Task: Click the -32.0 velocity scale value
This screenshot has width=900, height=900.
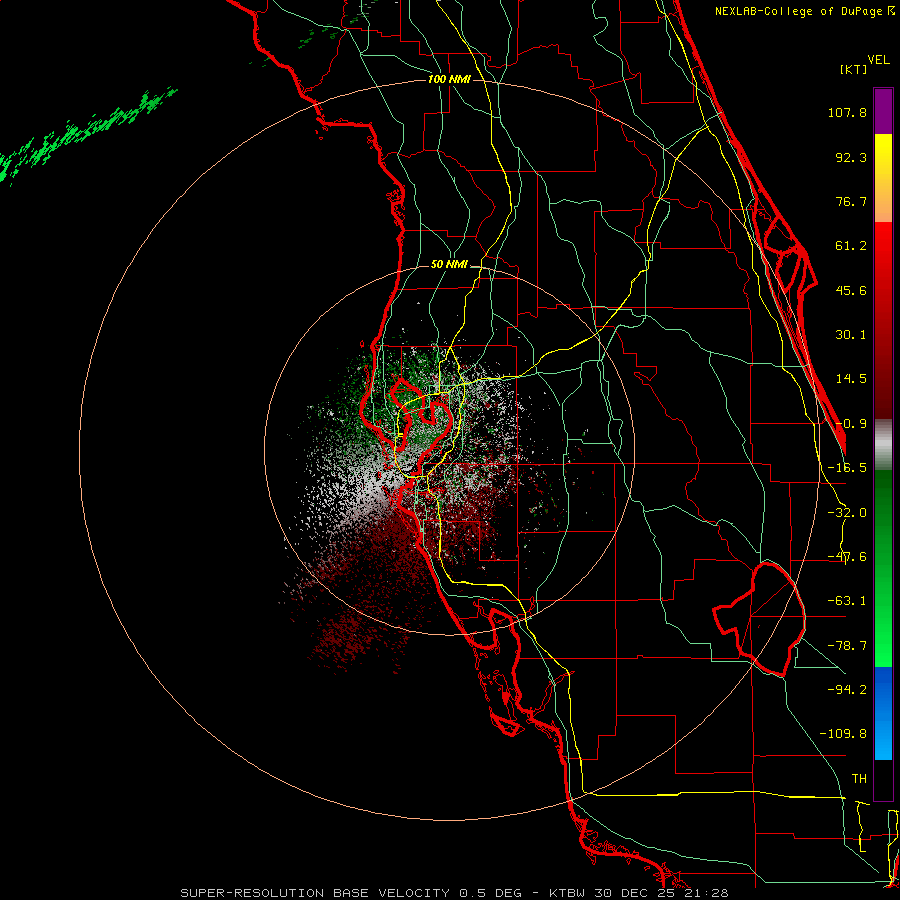Action: (x=847, y=513)
